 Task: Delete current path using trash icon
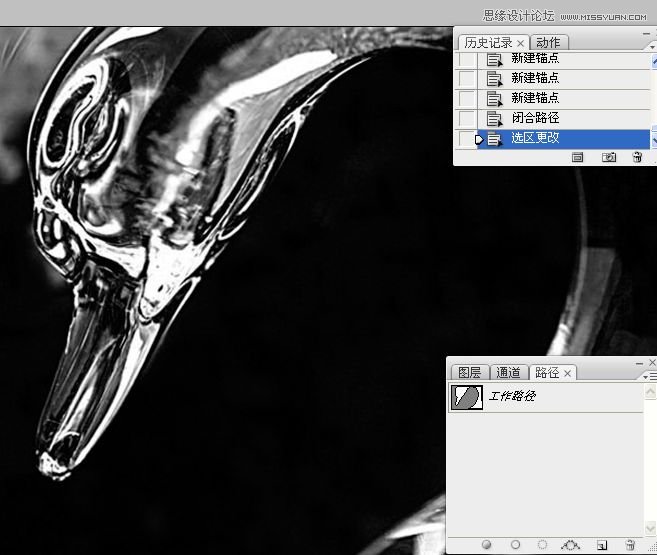630,545
